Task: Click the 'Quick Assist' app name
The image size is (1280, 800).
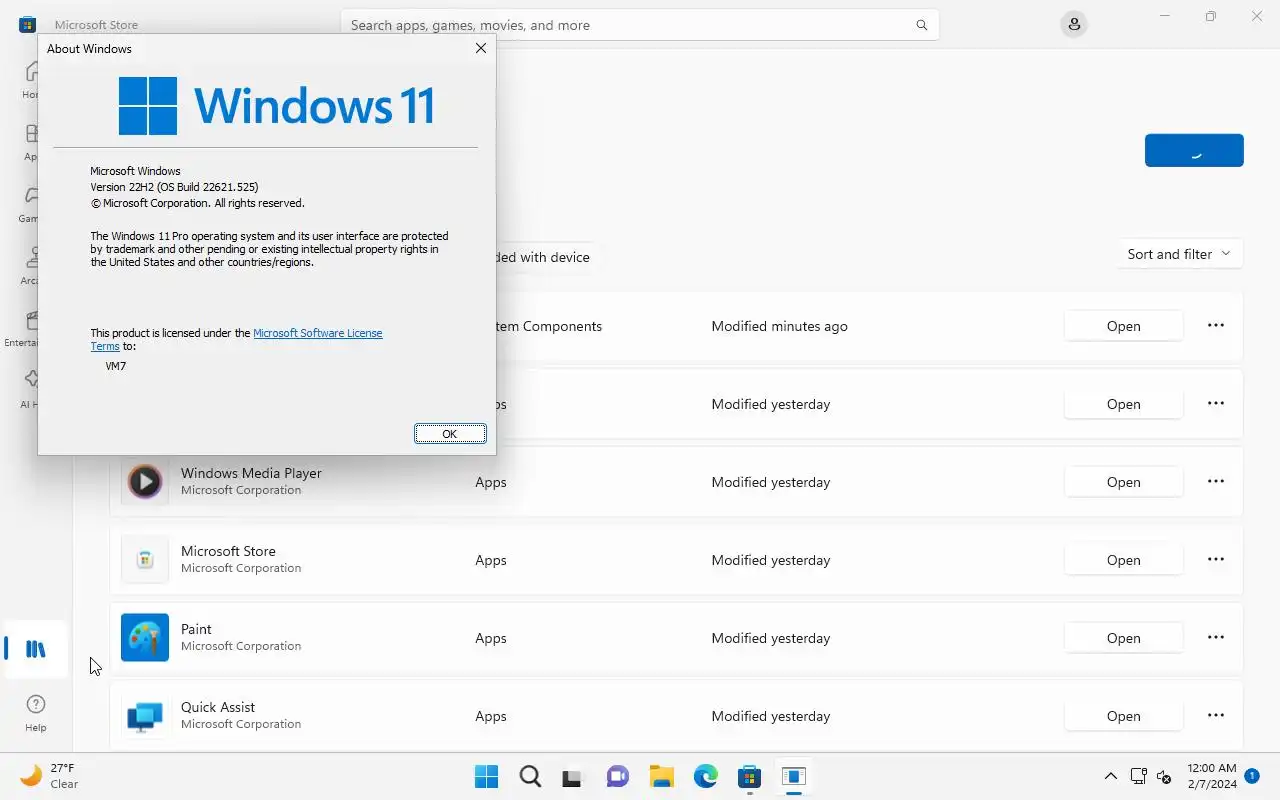Action: [x=218, y=707]
